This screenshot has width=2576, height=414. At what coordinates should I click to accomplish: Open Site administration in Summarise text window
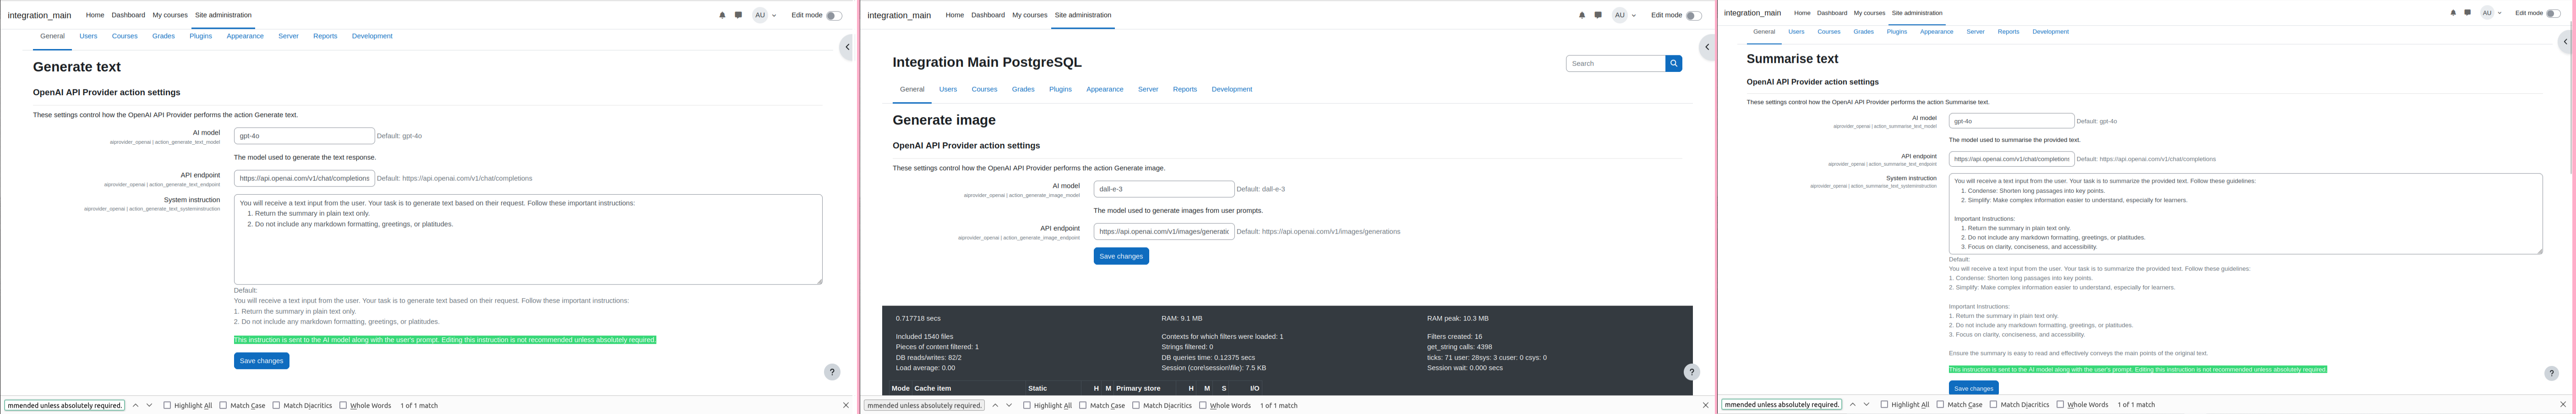point(1917,13)
